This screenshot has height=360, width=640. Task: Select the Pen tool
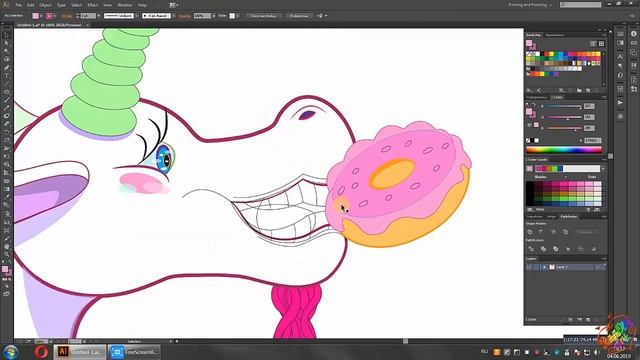point(7,67)
